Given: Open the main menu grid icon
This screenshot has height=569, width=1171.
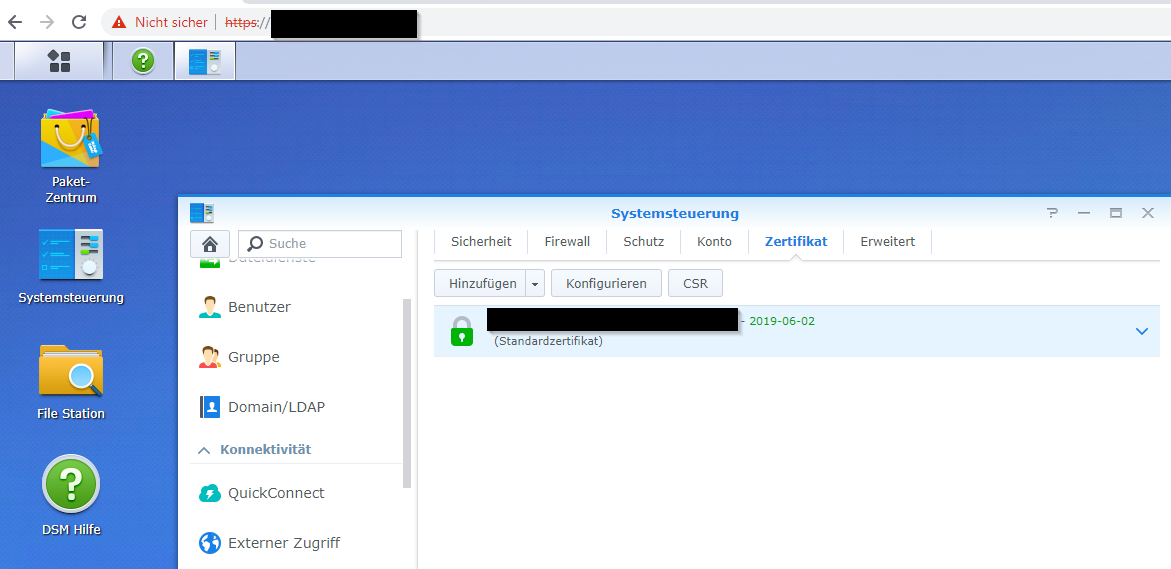Looking at the screenshot, I should (x=59, y=62).
